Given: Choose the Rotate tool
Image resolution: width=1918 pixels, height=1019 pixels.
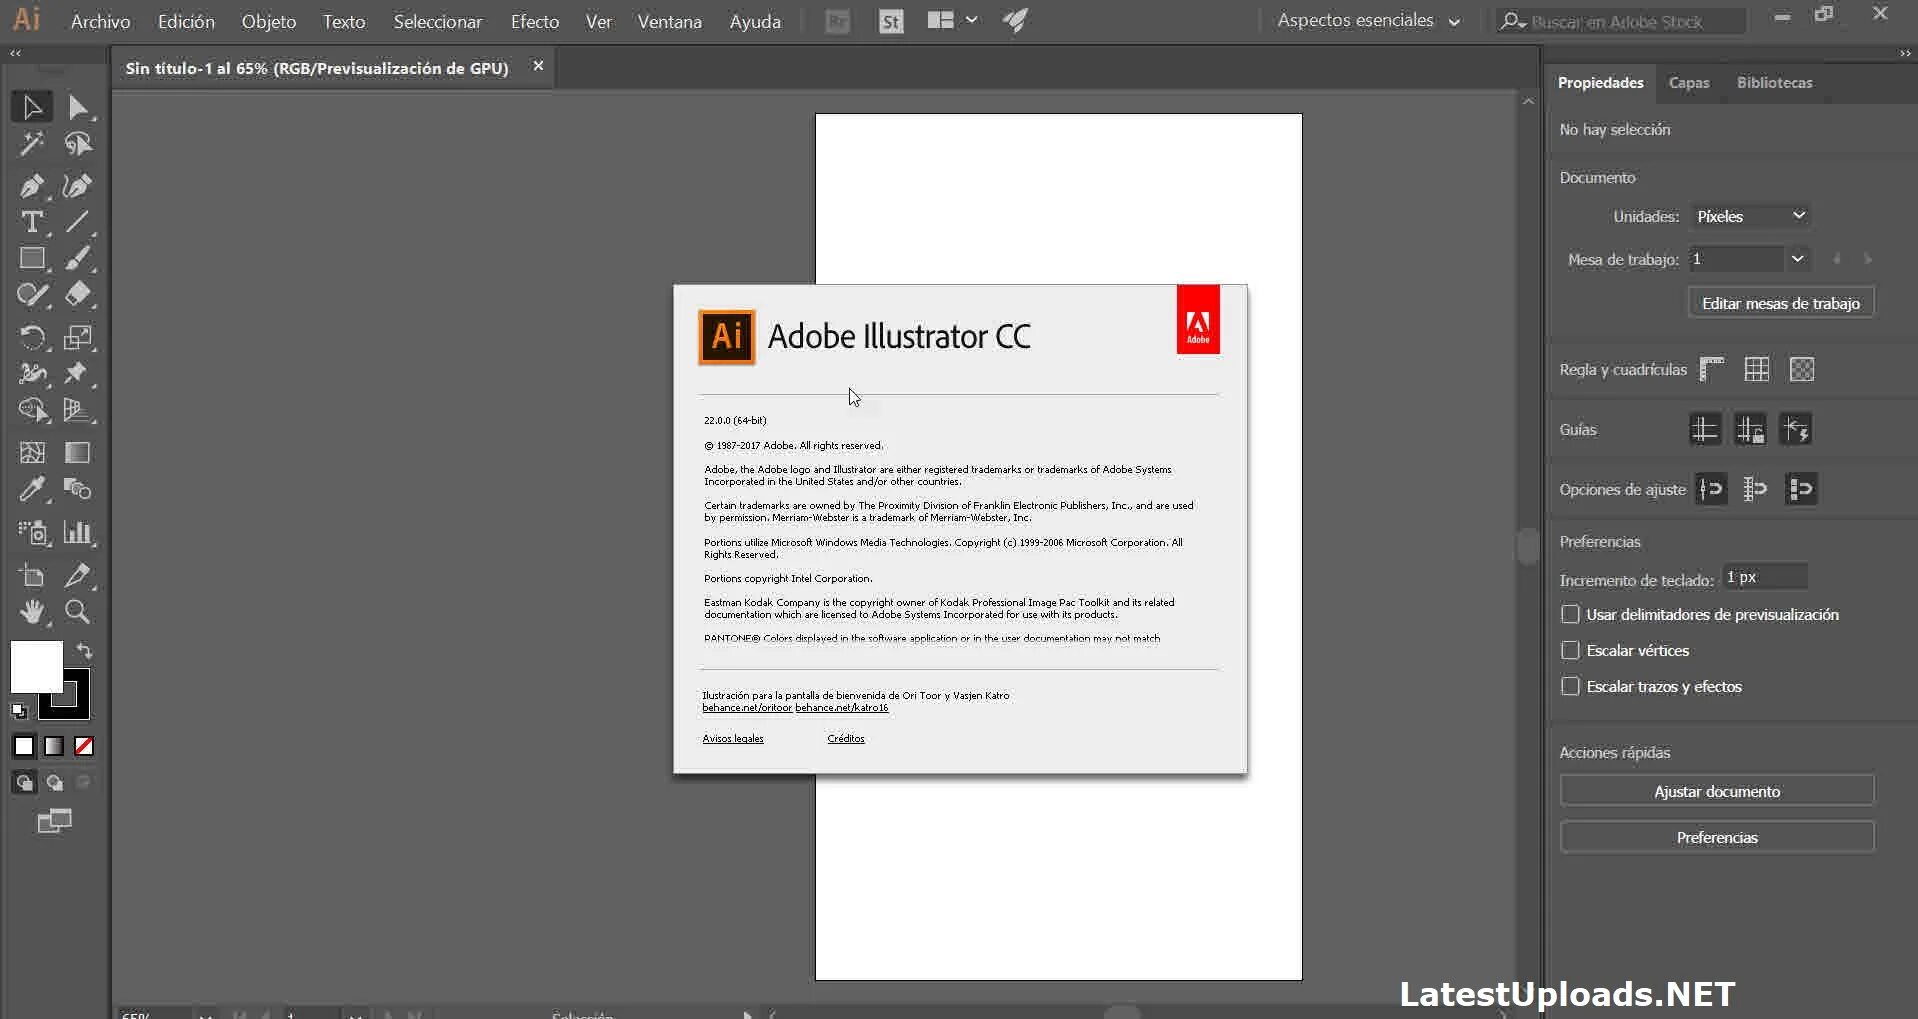Looking at the screenshot, I should pyautogui.click(x=32, y=338).
